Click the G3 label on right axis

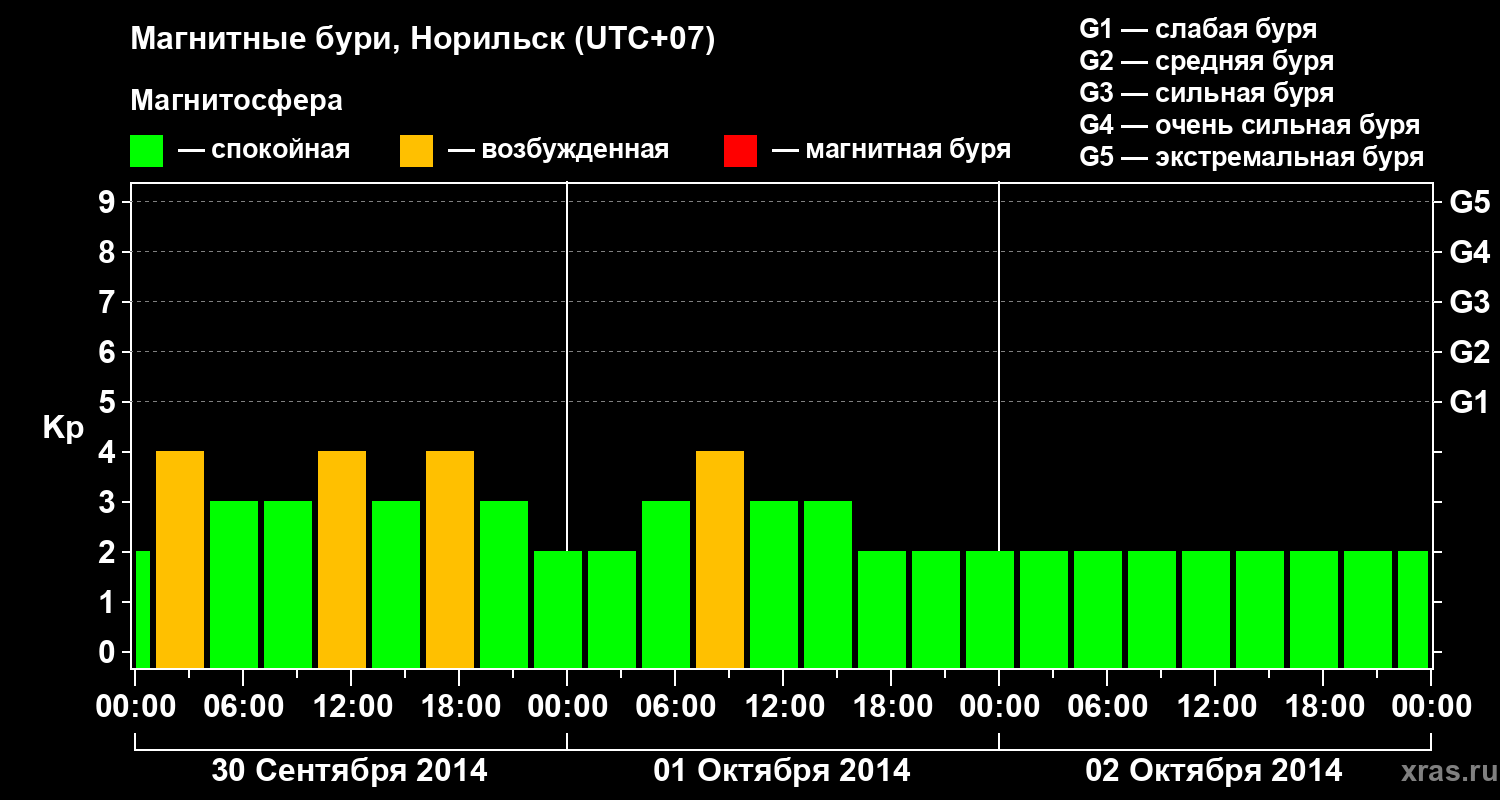pyautogui.click(x=1469, y=302)
